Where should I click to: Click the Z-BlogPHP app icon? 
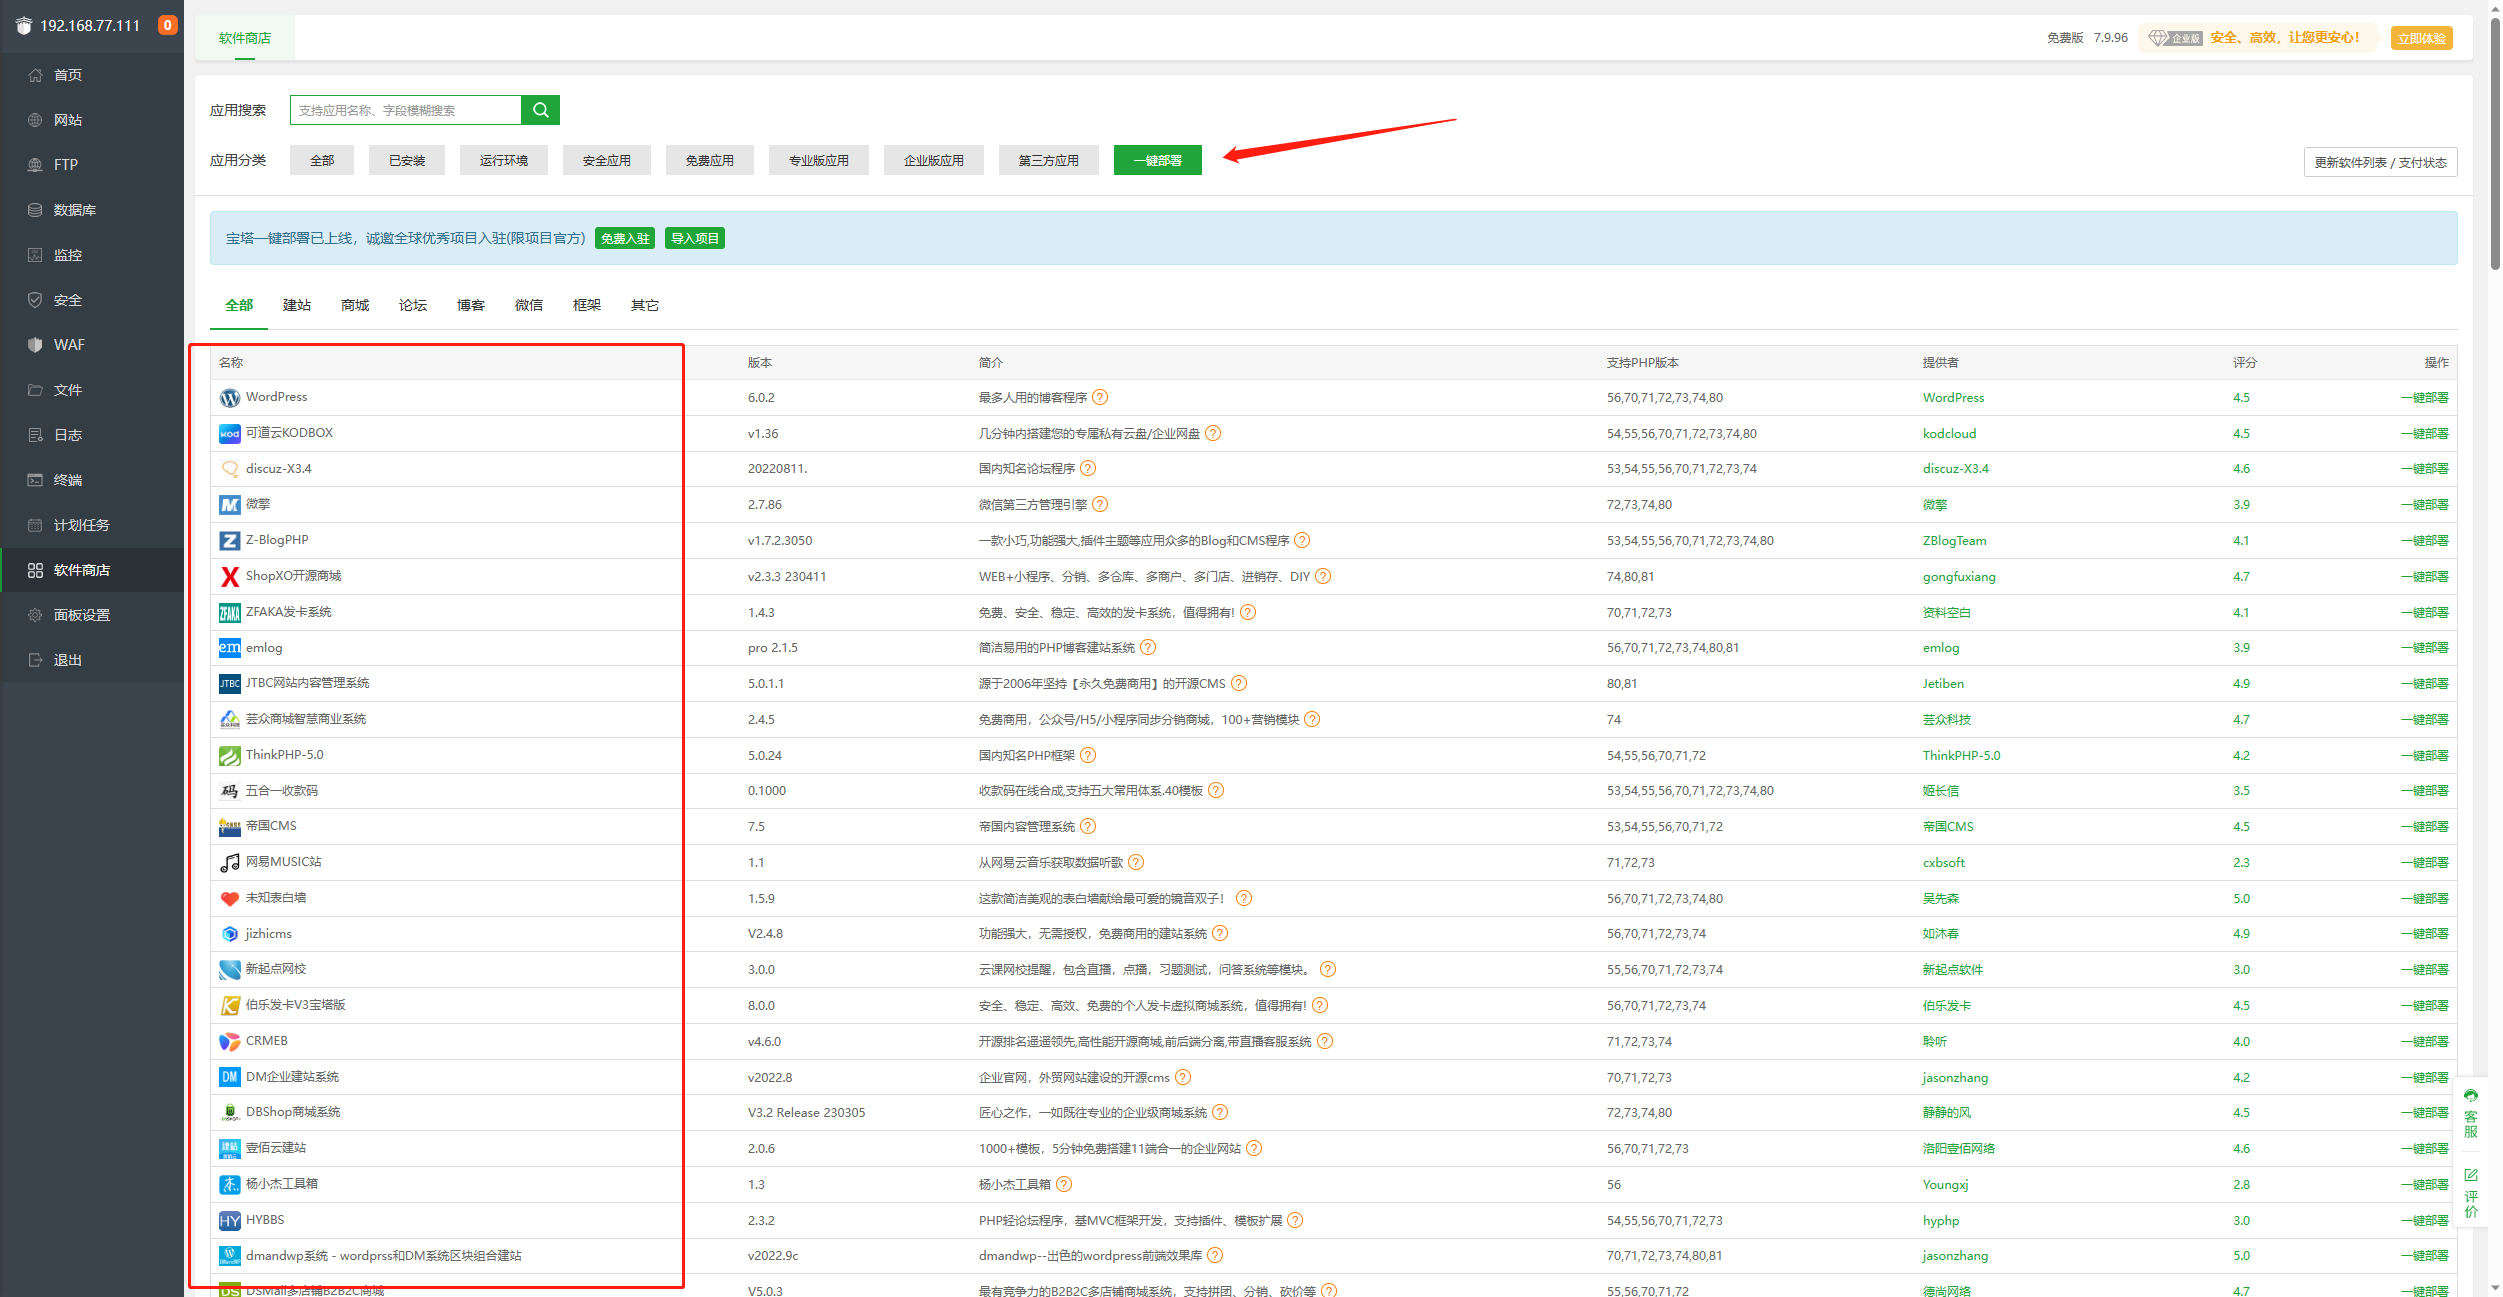[230, 541]
